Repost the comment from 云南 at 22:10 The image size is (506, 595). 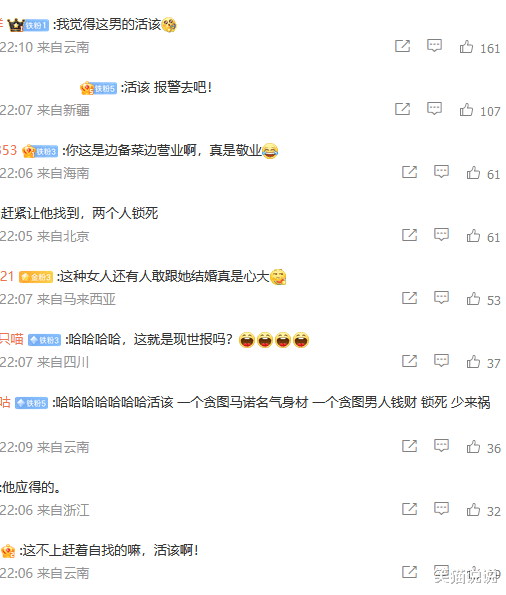click(402, 46)
